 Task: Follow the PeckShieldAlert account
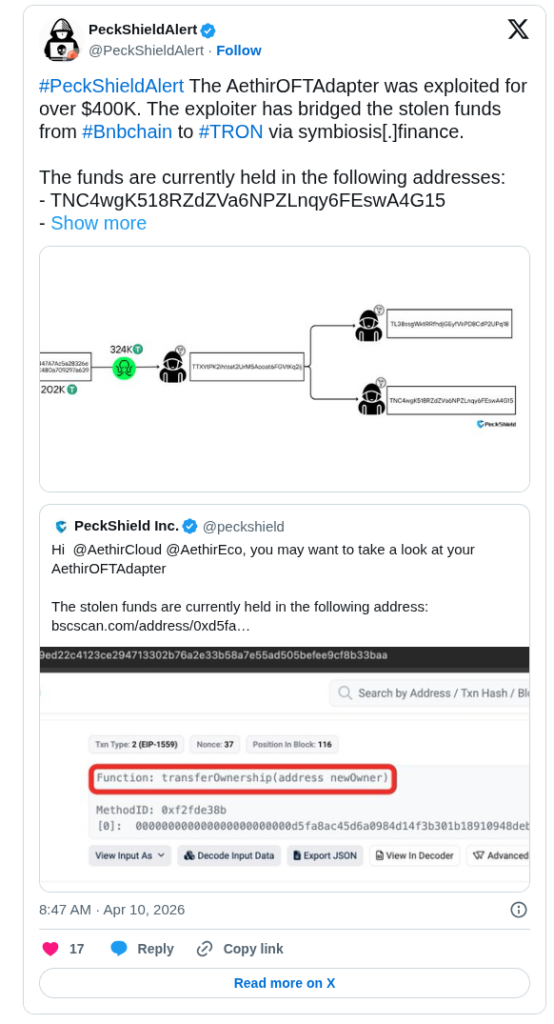[x=238, y=50]
